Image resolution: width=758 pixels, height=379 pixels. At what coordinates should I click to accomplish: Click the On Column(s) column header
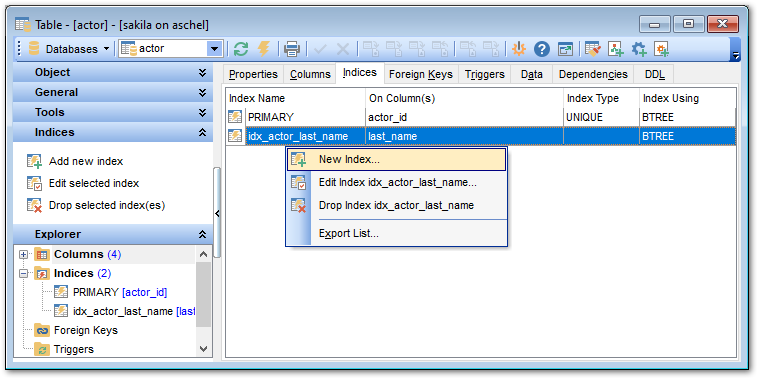pyautogui.click(x=465, y=99)
